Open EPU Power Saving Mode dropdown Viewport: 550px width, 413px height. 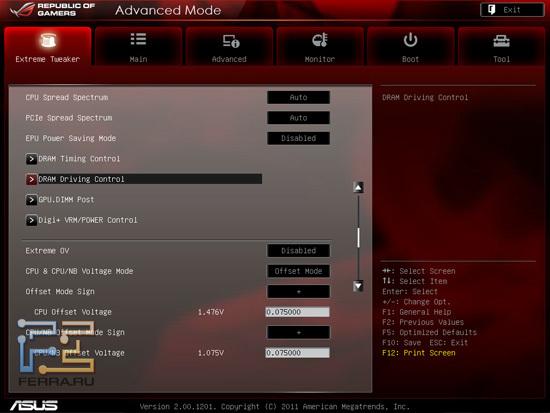point(299,138)
